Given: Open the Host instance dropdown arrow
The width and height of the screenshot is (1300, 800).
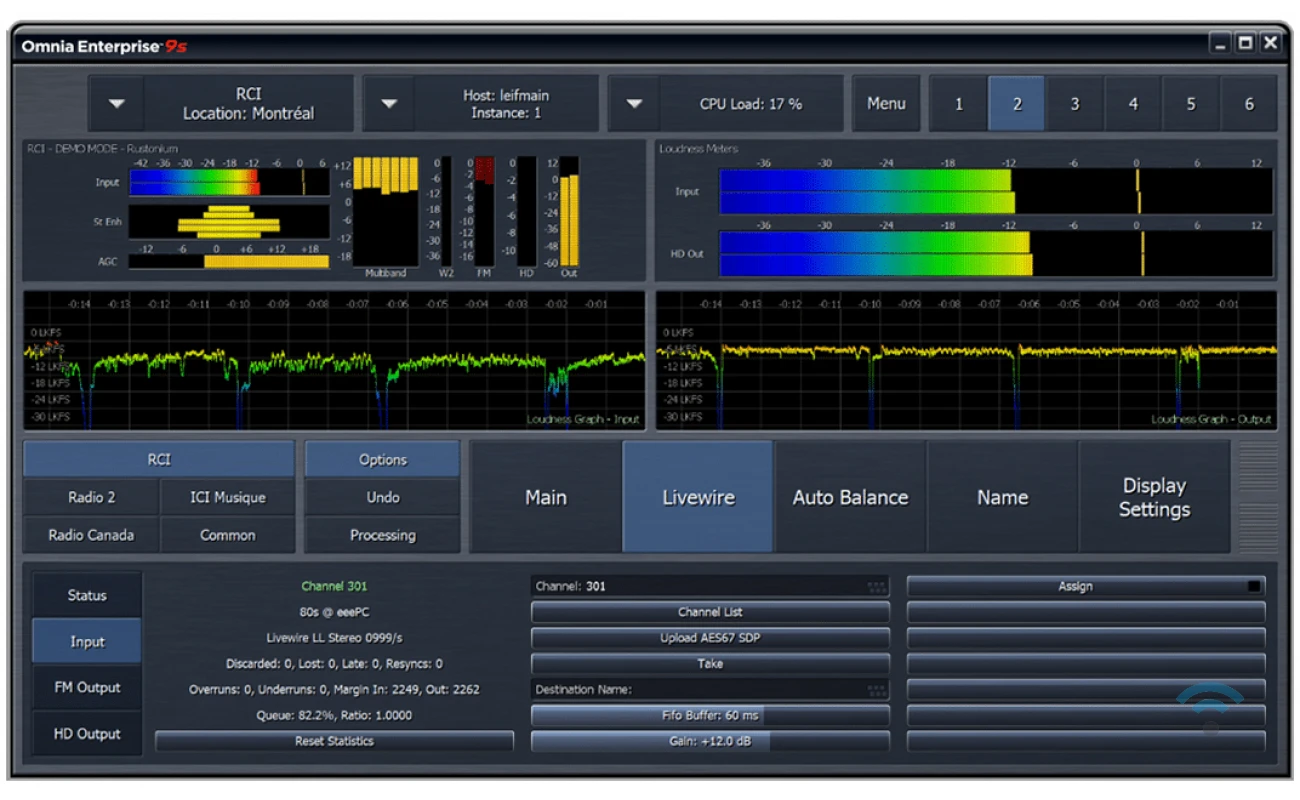Looking at the screenshot, I should (x=390, y=104).
